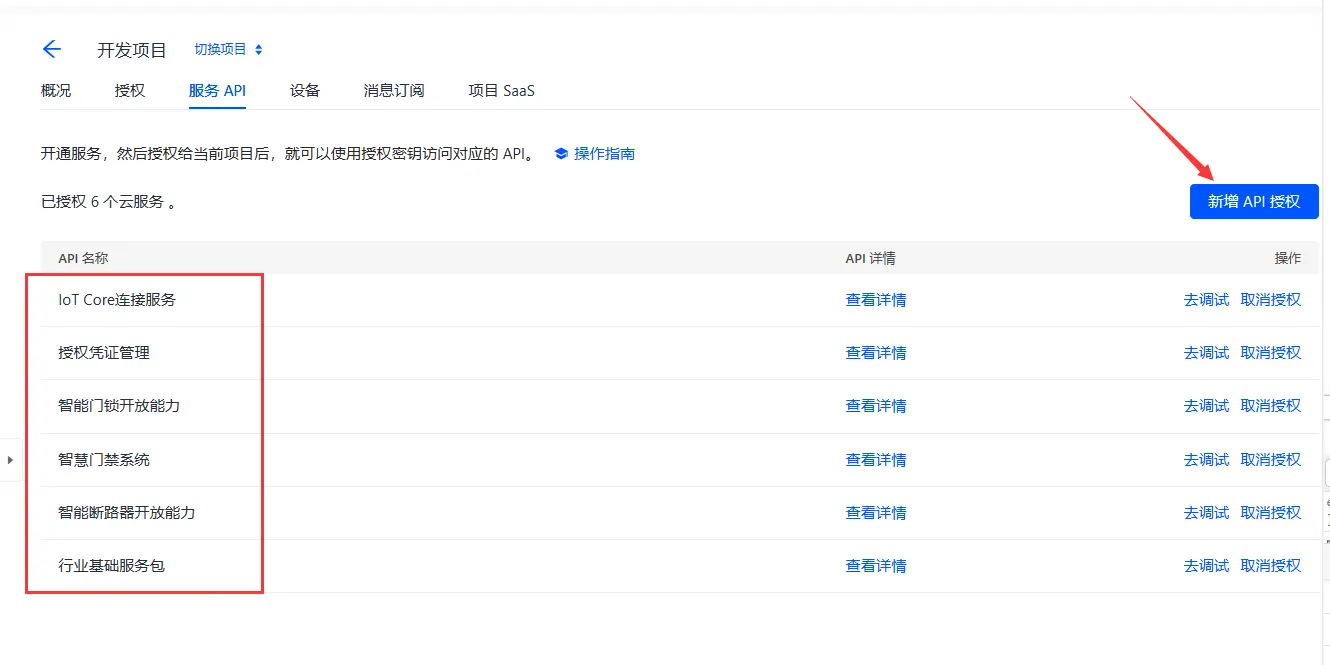Click the IoT Core连接服务 name text
The image size is (1330, 665).
click(x=117, y=299)
